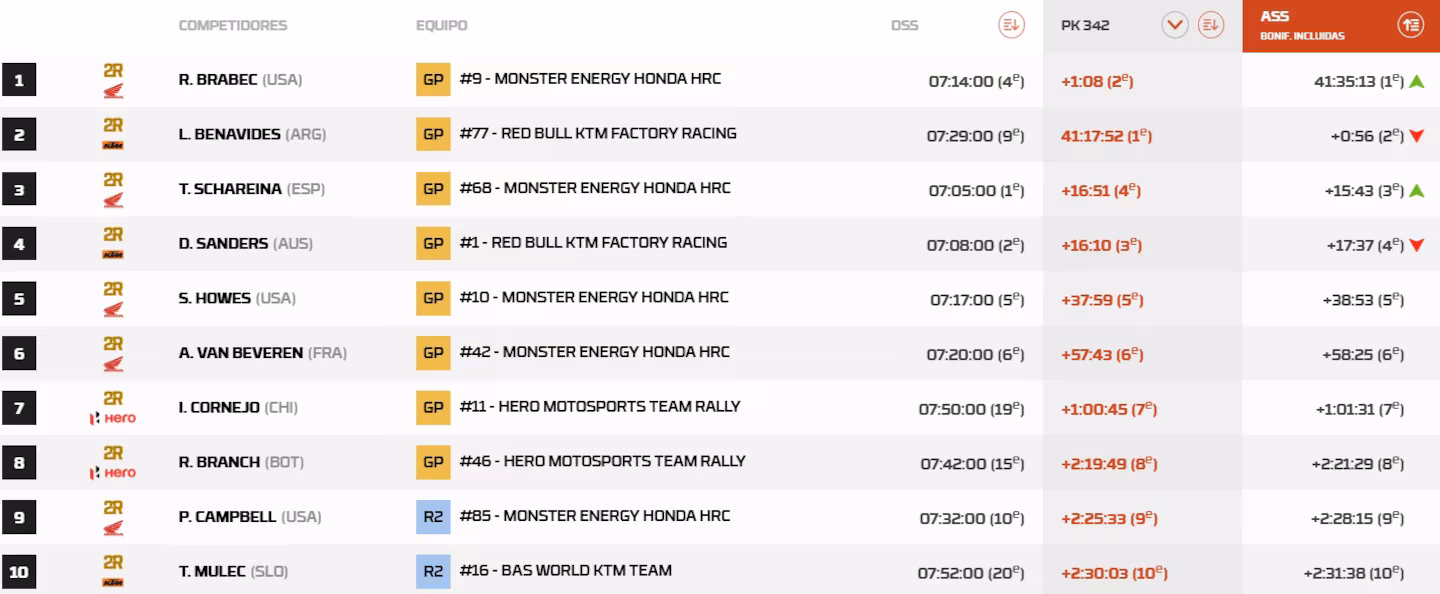Click the COMPETIDORES column header
Viewport: 1440px width, 594px height.
[x=232, y=26]
